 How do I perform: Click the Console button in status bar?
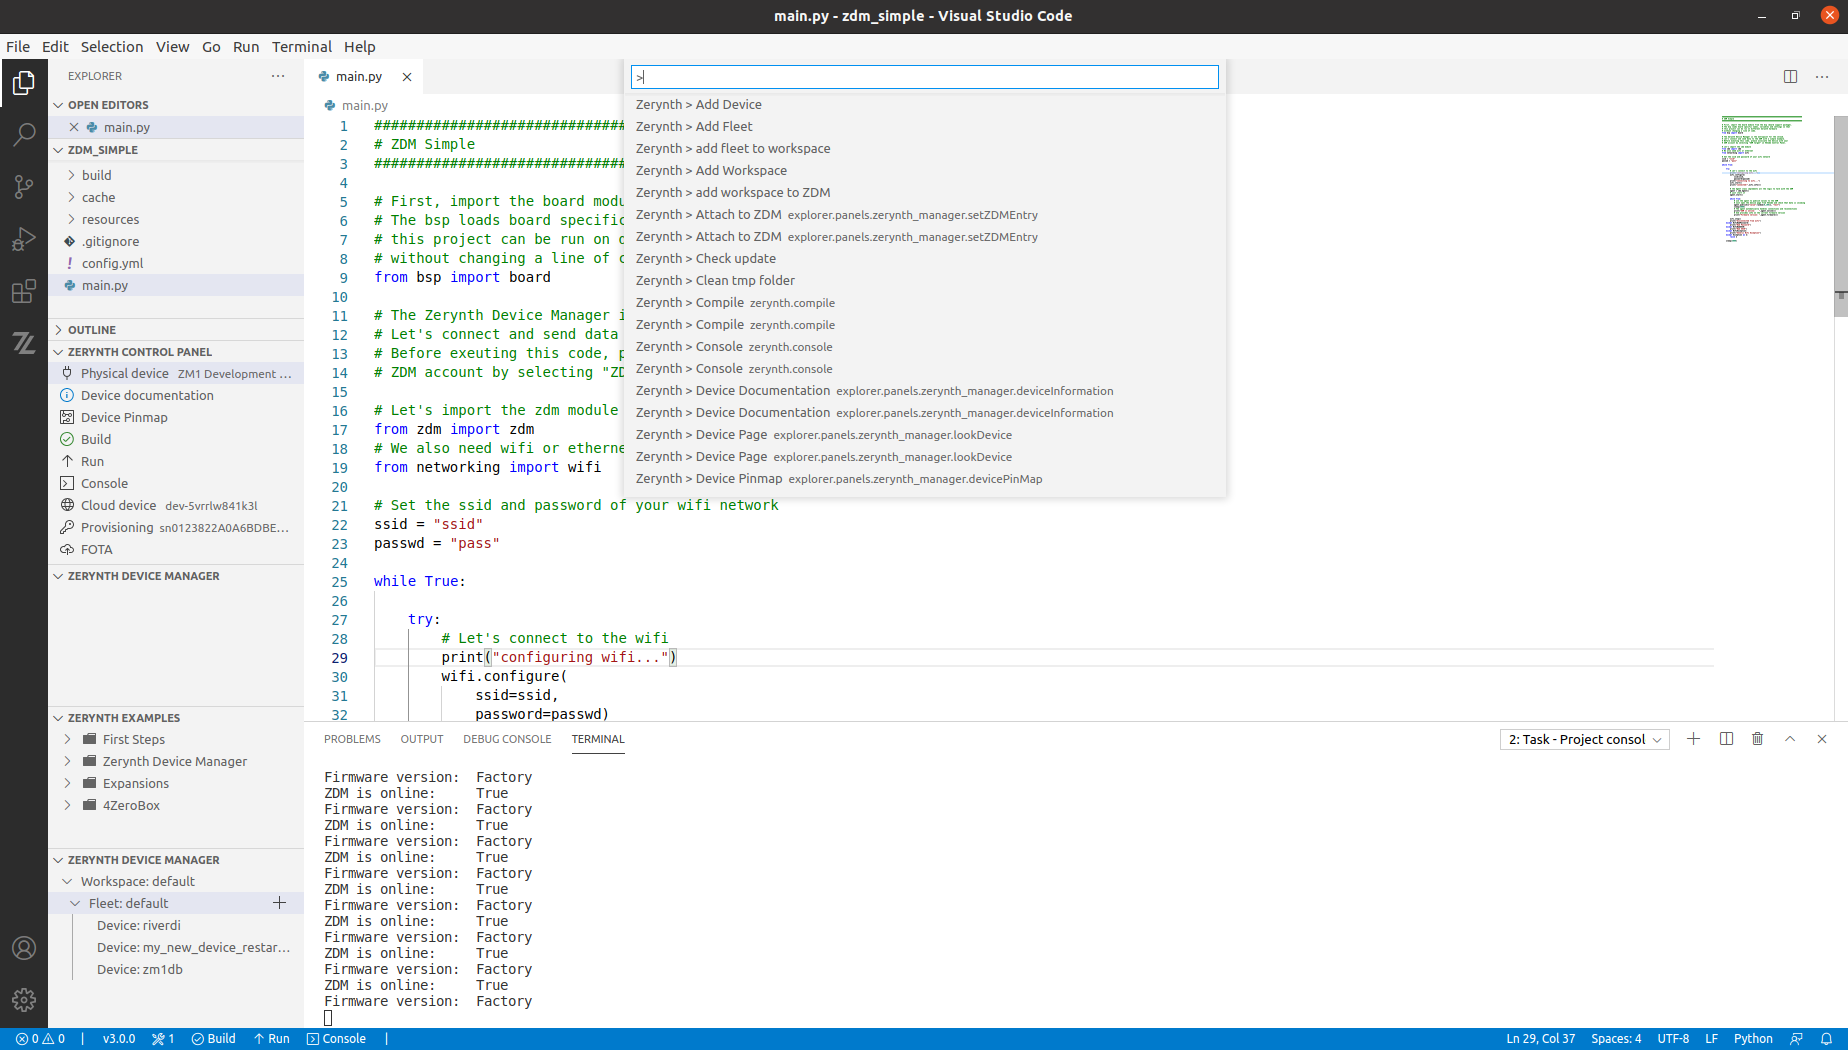(x=336, y=1039)
